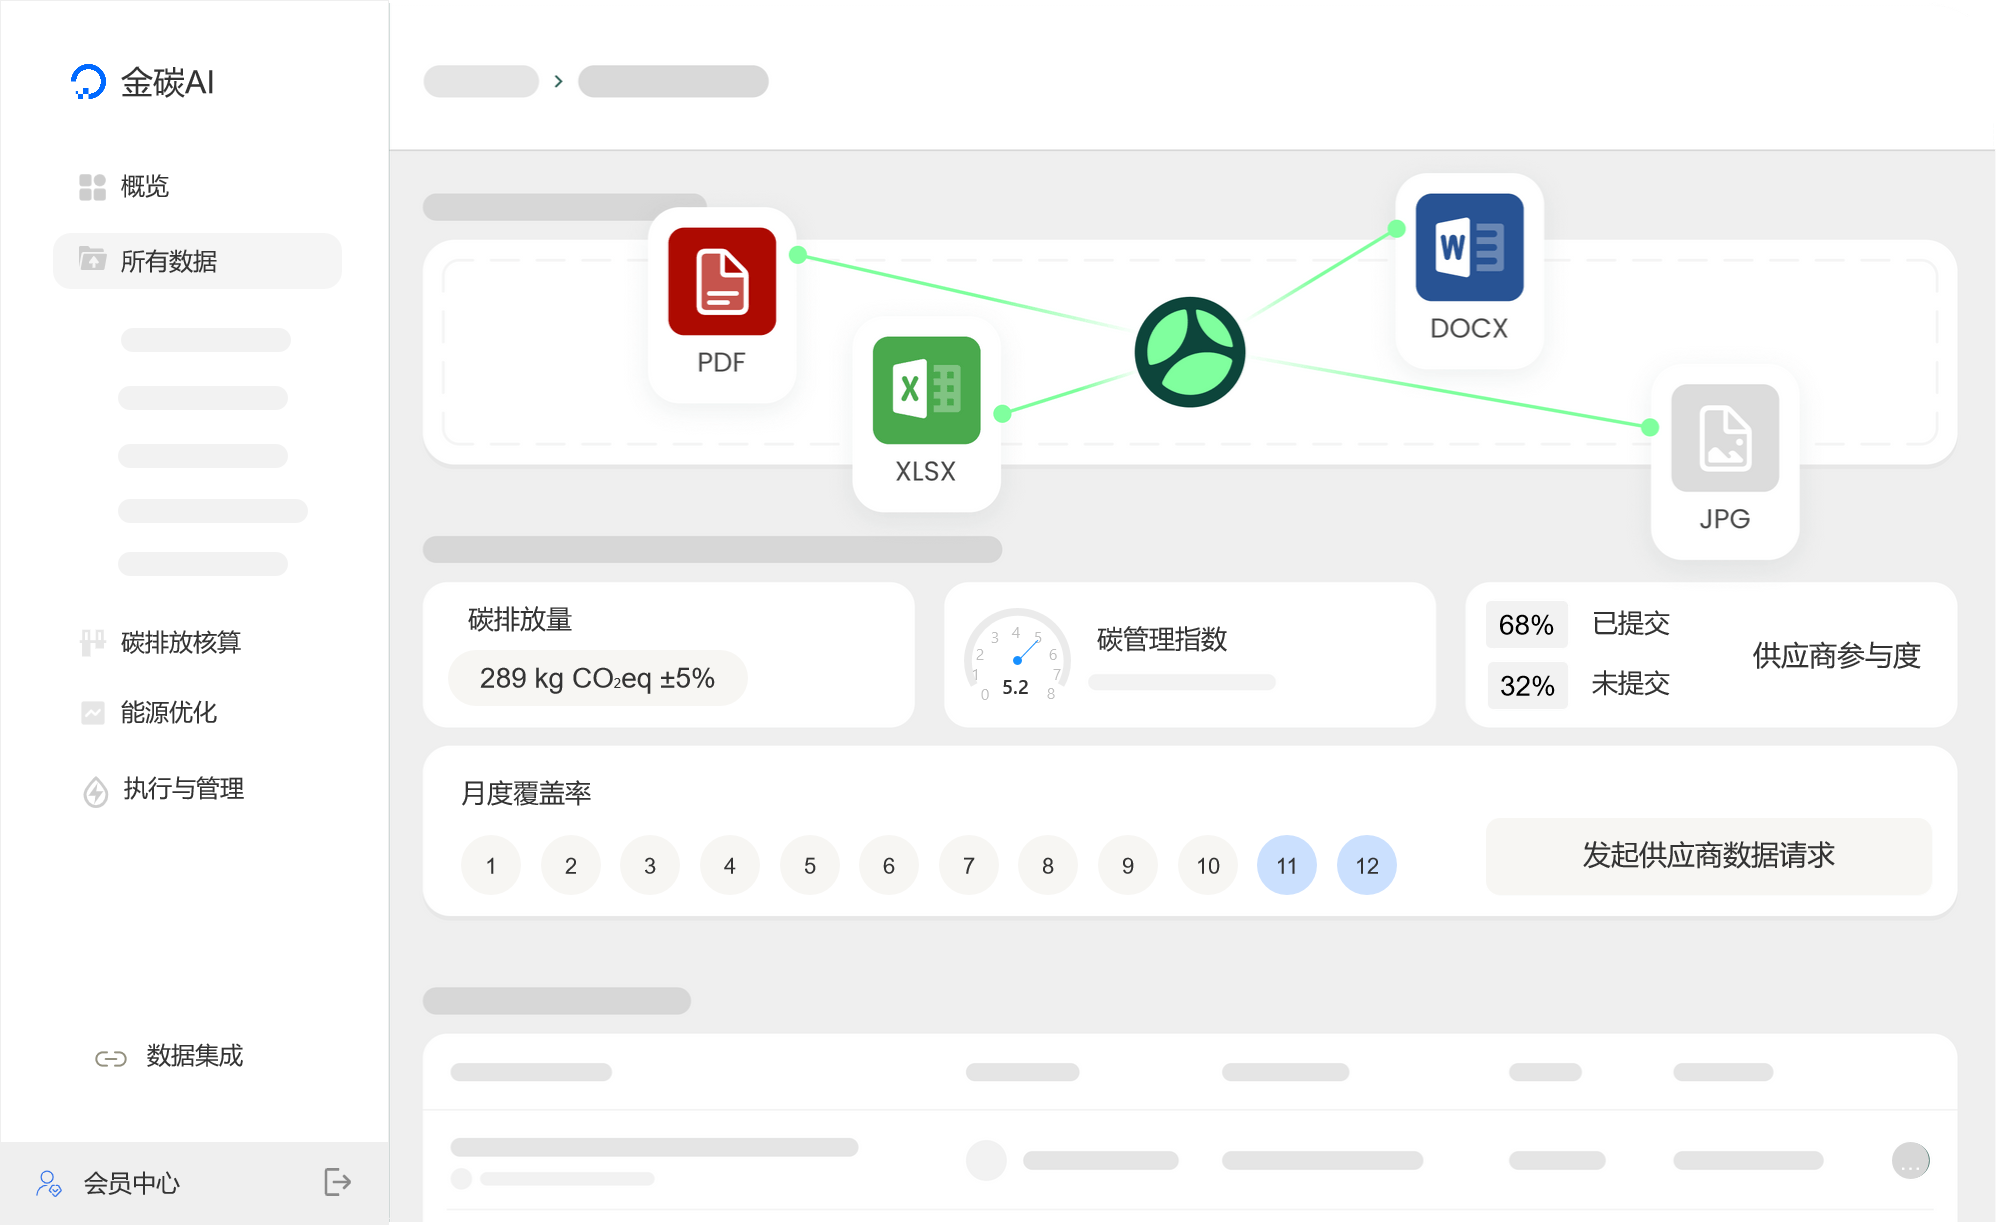Screen dimensions: 1998x1225
Task: Click the logout icon beside 会员中心
Action: click(337, 1182)
